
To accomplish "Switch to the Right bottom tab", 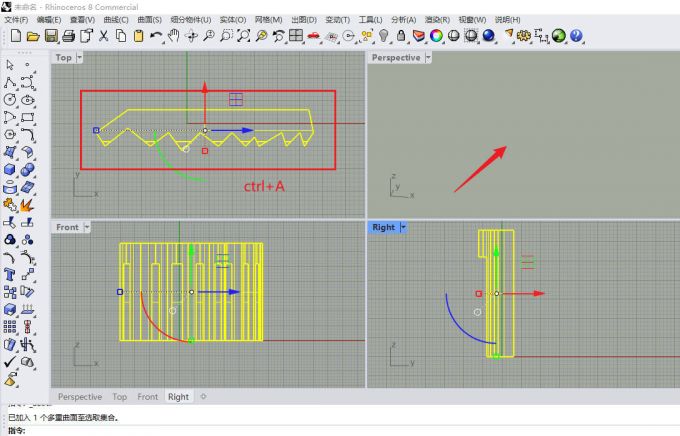I will (178, 397).
